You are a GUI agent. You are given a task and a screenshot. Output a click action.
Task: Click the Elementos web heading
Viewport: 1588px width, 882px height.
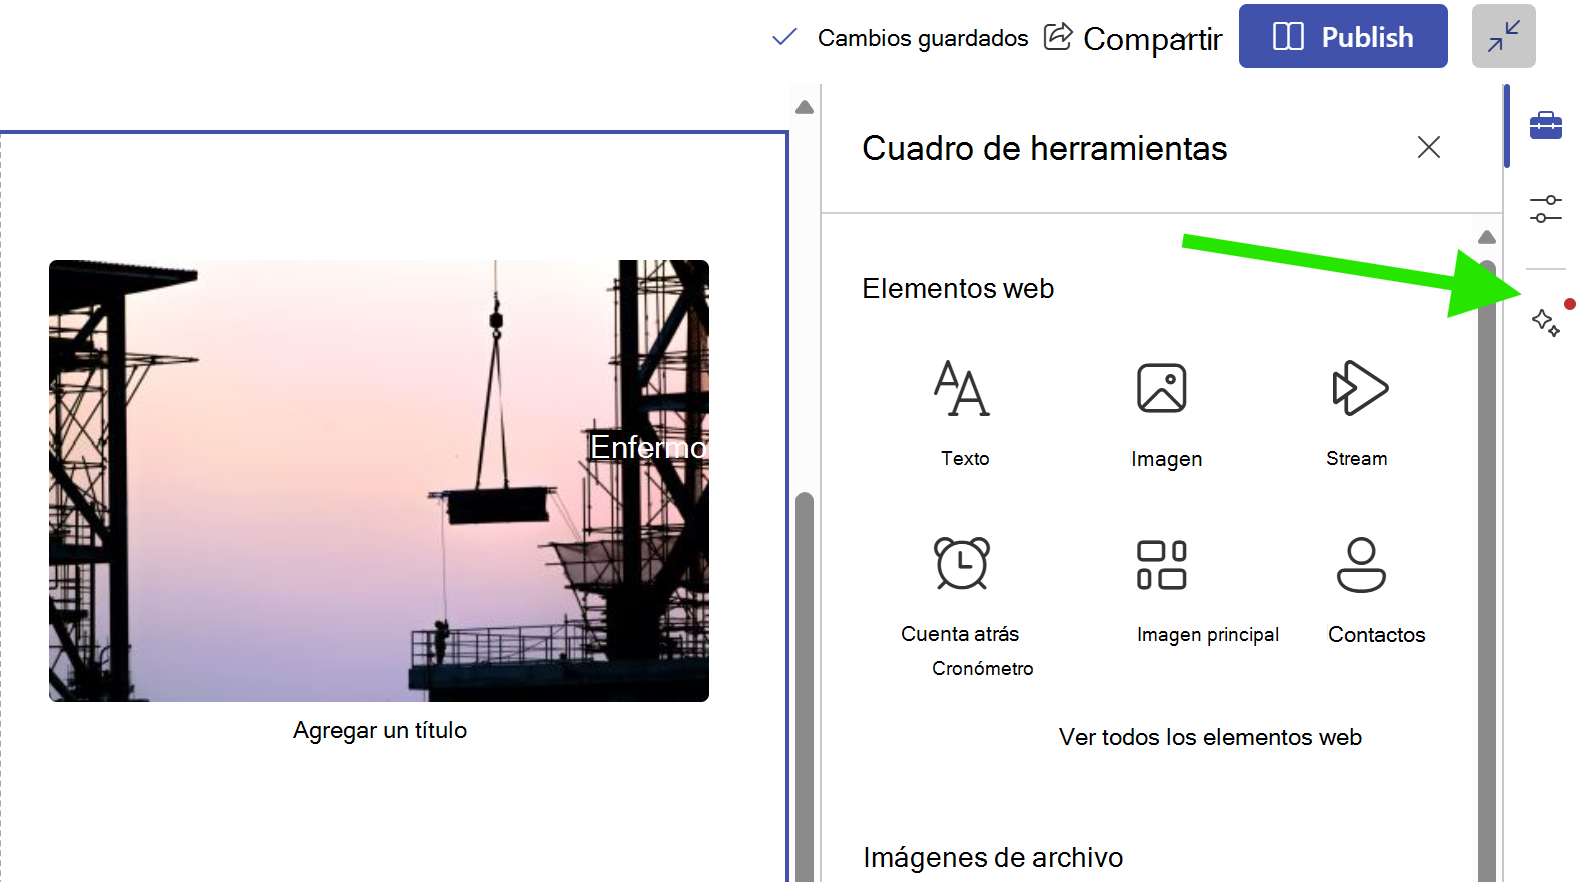(958, 288)
